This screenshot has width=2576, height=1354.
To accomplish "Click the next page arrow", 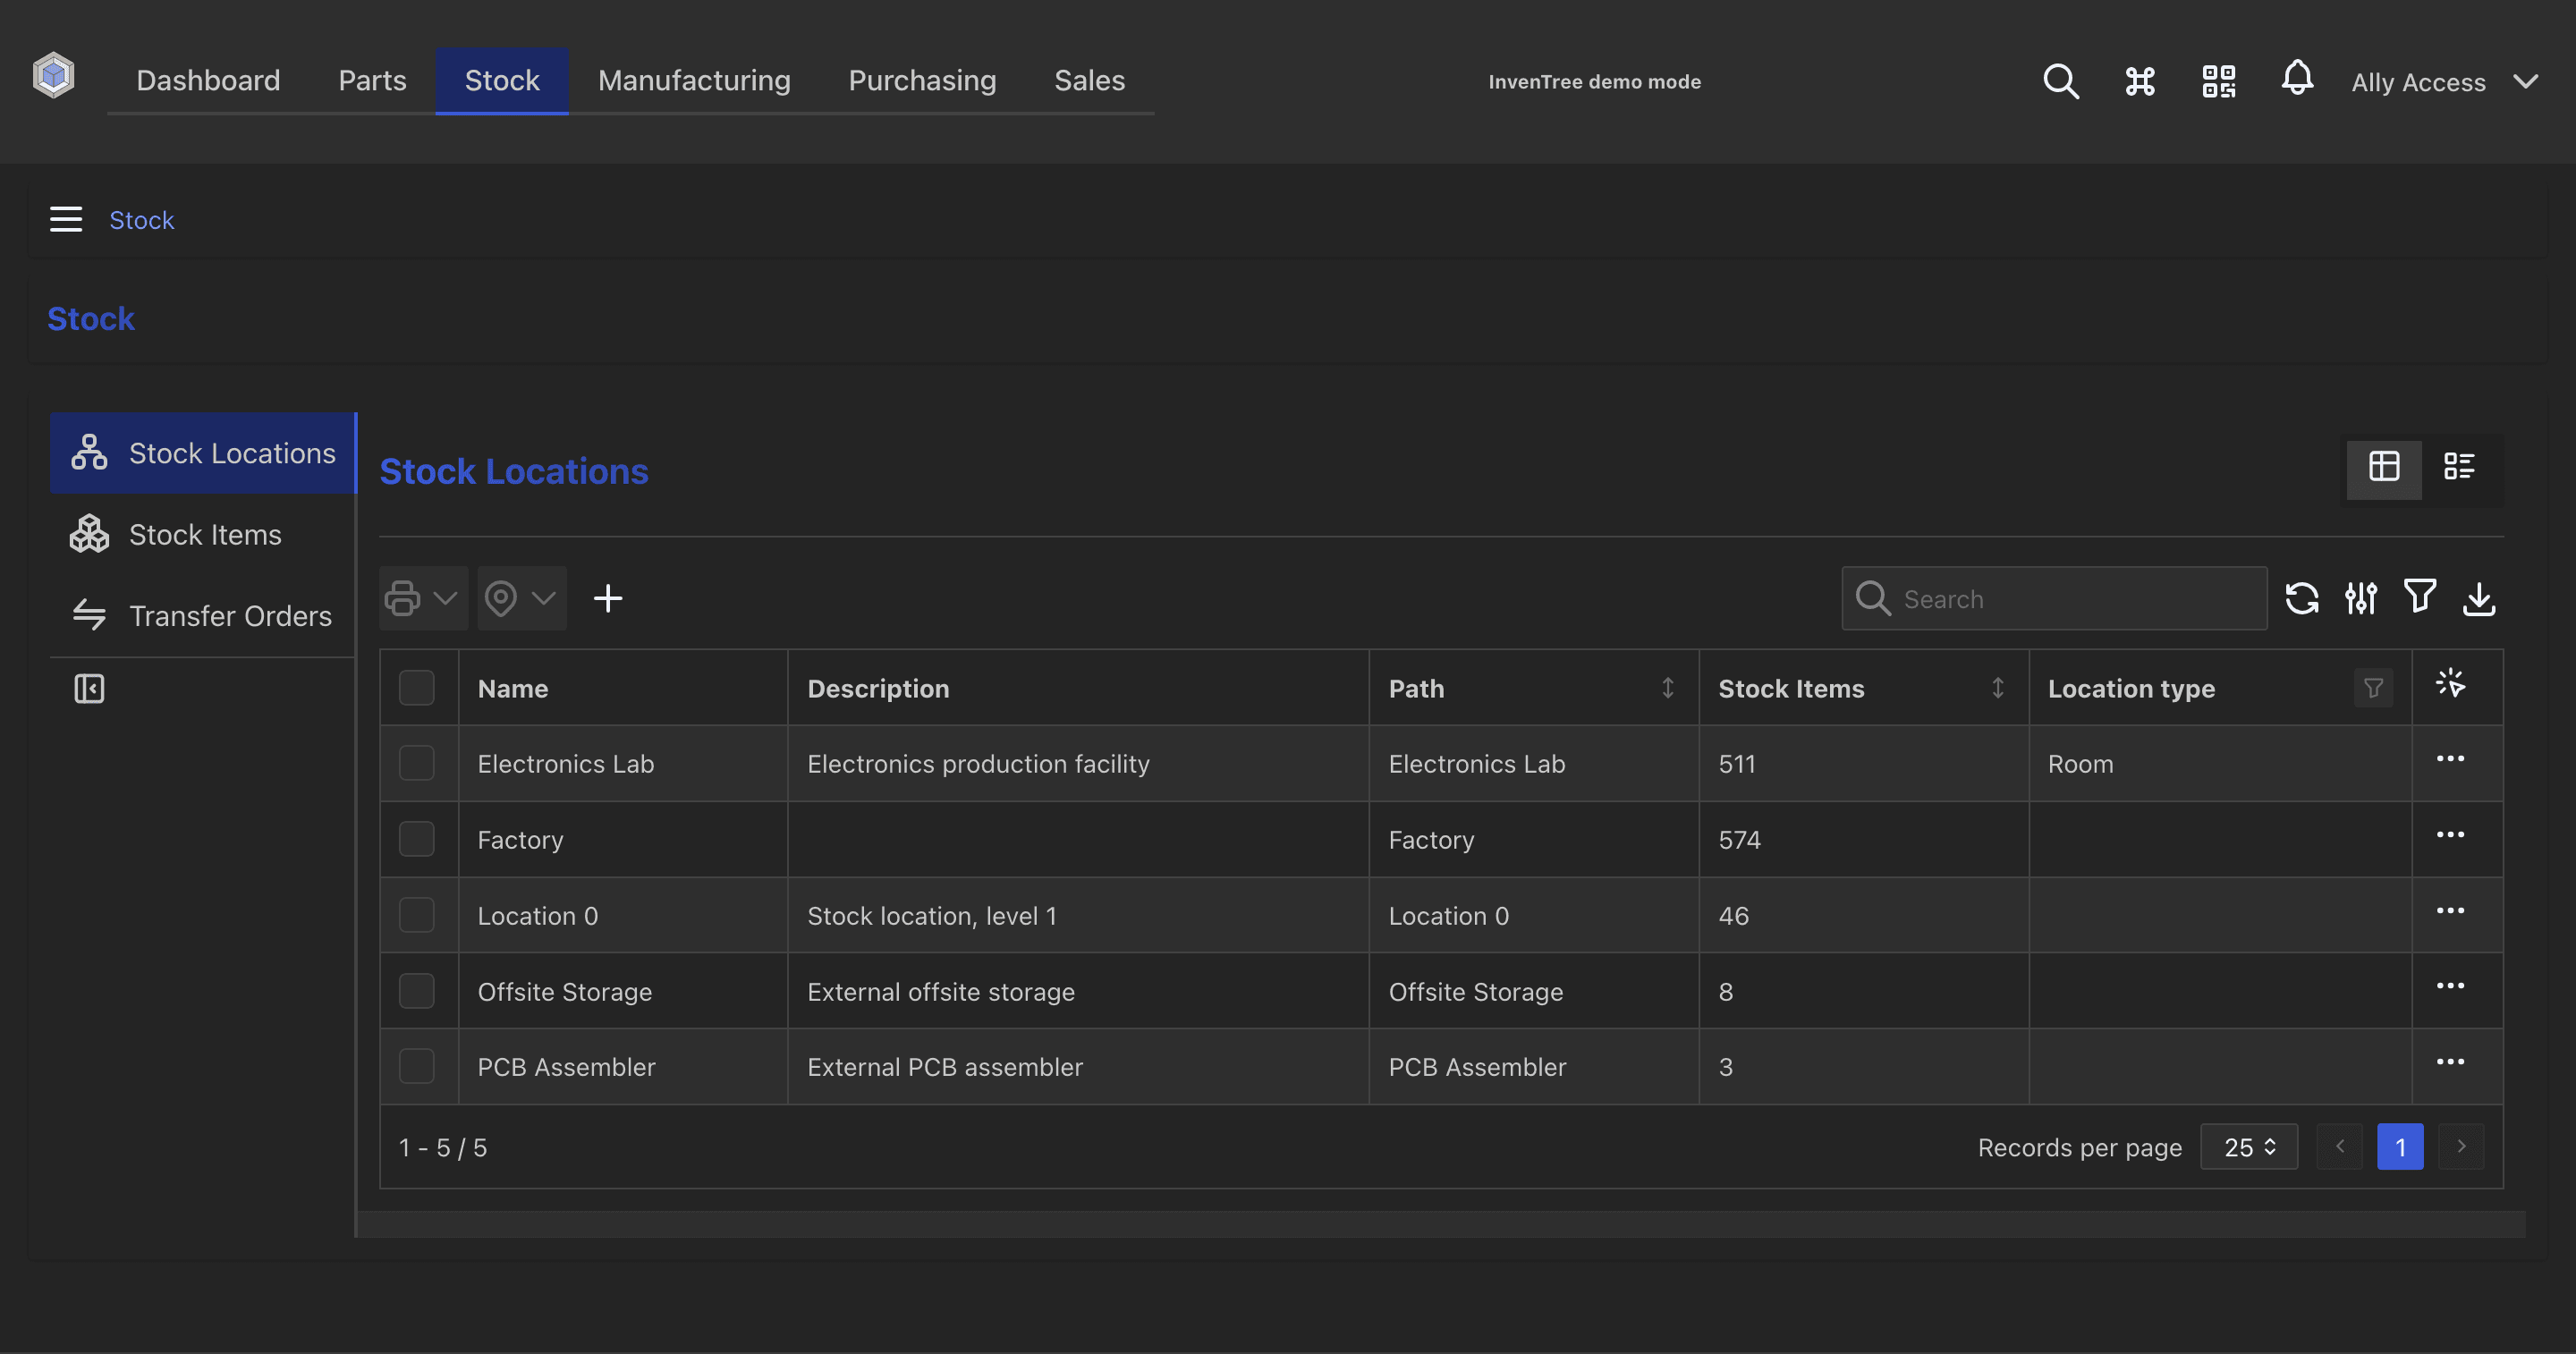I will coord(2461,1147).
